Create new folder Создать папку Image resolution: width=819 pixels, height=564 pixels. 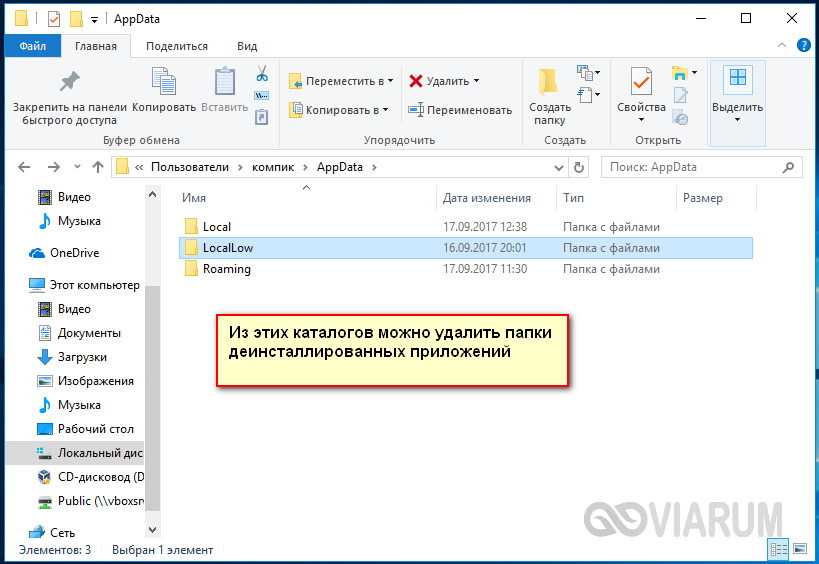click(549, 97)
